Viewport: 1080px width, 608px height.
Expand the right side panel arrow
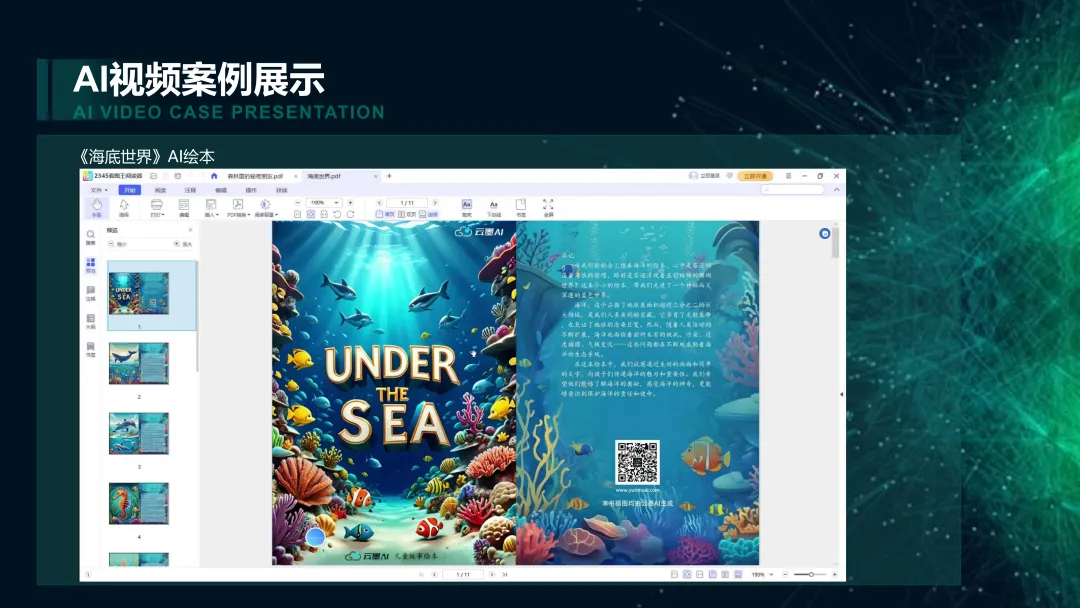pyautogui.click(x=841, y=395)
